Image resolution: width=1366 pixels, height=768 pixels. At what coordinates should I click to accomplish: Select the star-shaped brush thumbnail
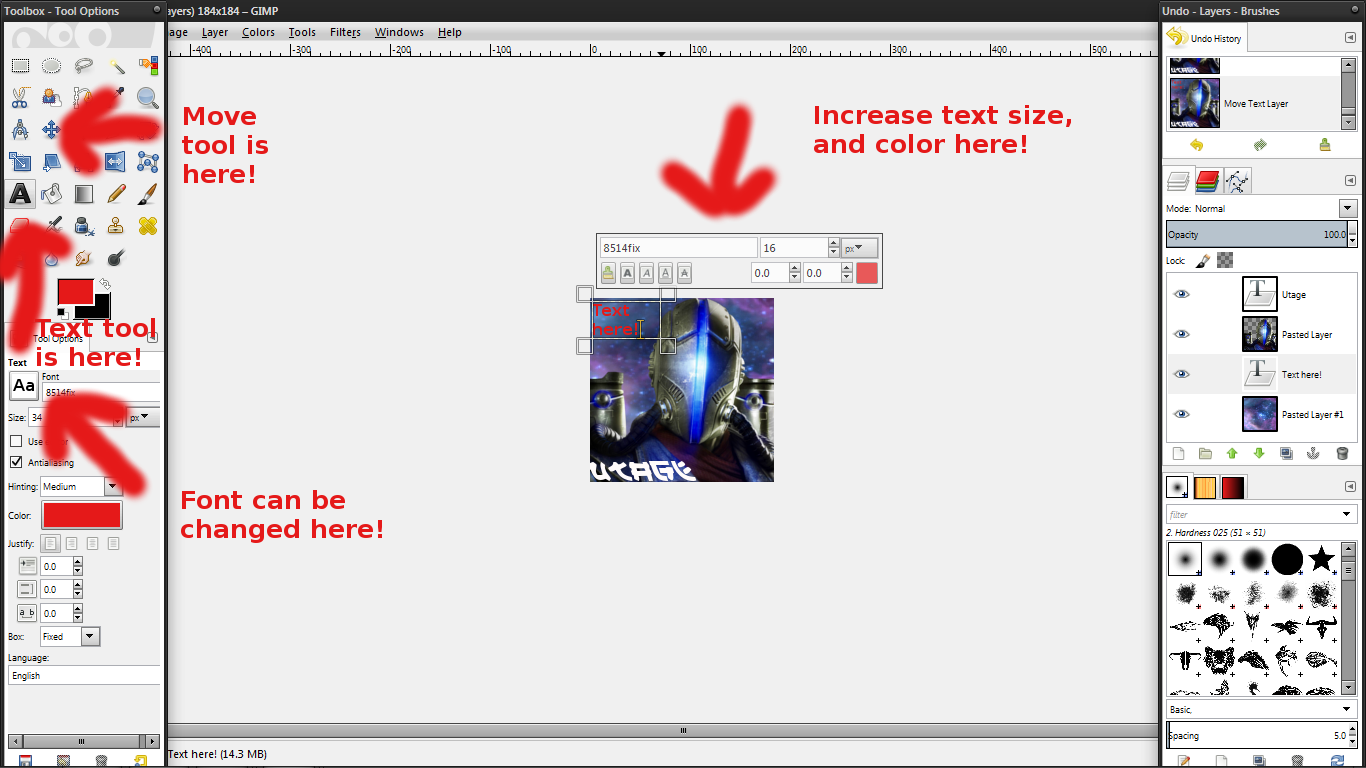[x=1322, y=558]
